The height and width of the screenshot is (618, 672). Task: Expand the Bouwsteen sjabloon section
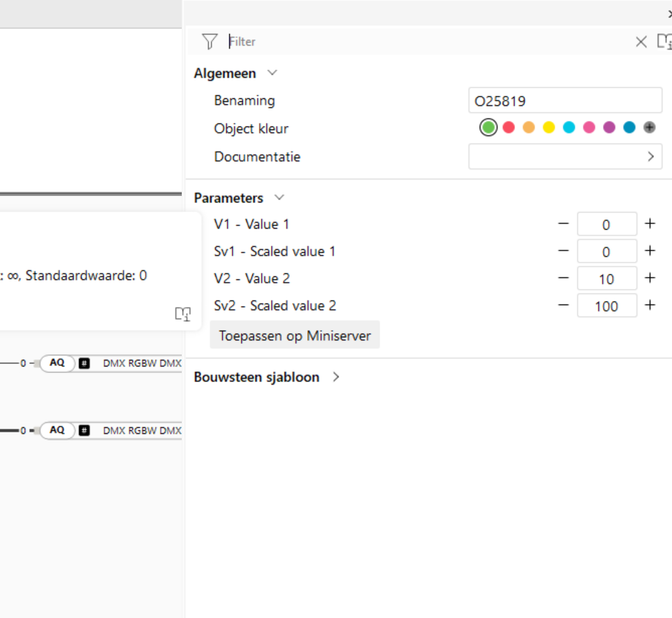(x=336, y=377)
